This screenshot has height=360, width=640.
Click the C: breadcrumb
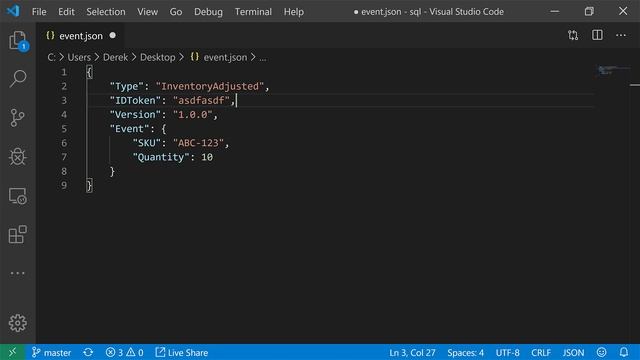[x=51, y=57]
